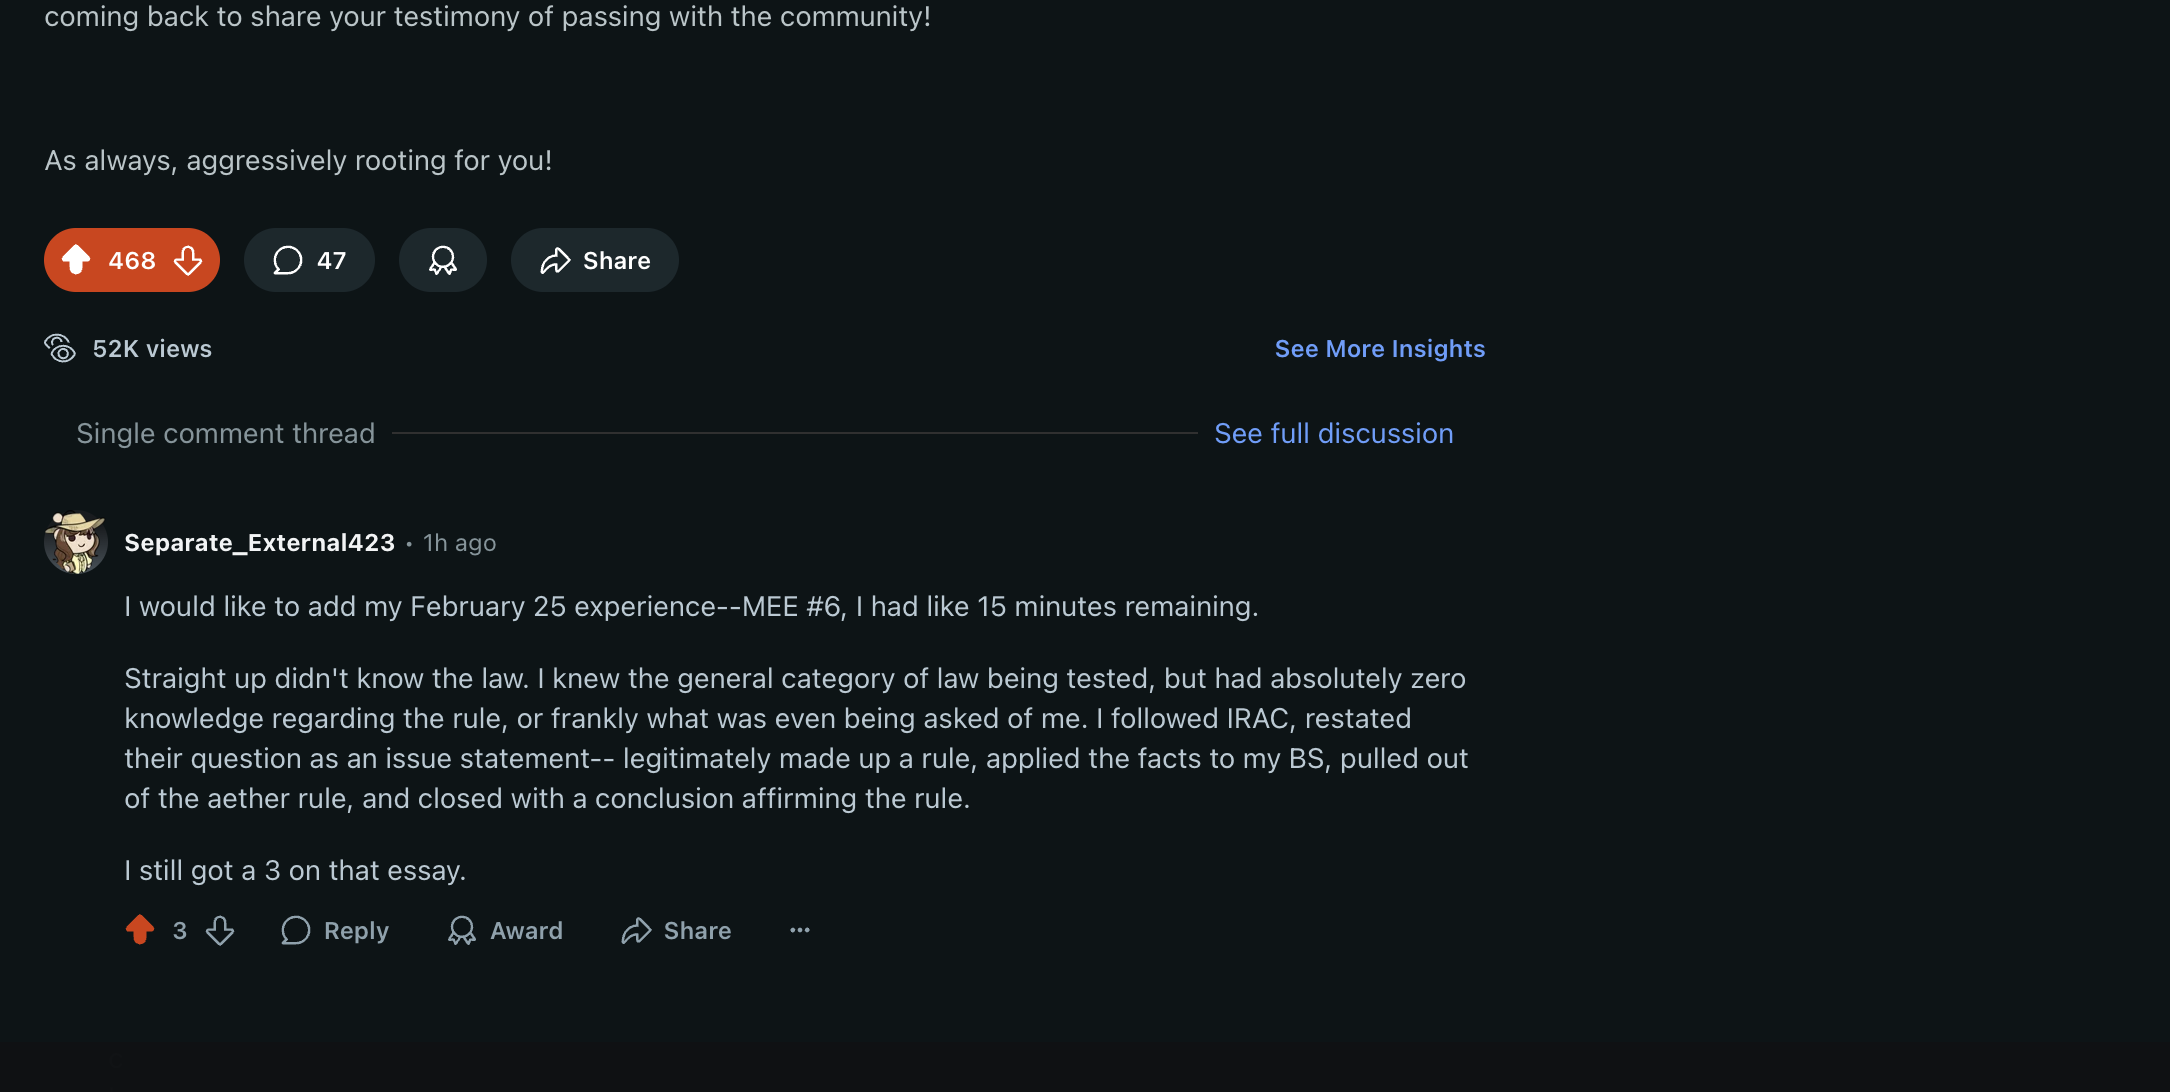Open Separate_External423 username profile
This screenshot has width=2170, height=1092.
[x=259, y=542]
